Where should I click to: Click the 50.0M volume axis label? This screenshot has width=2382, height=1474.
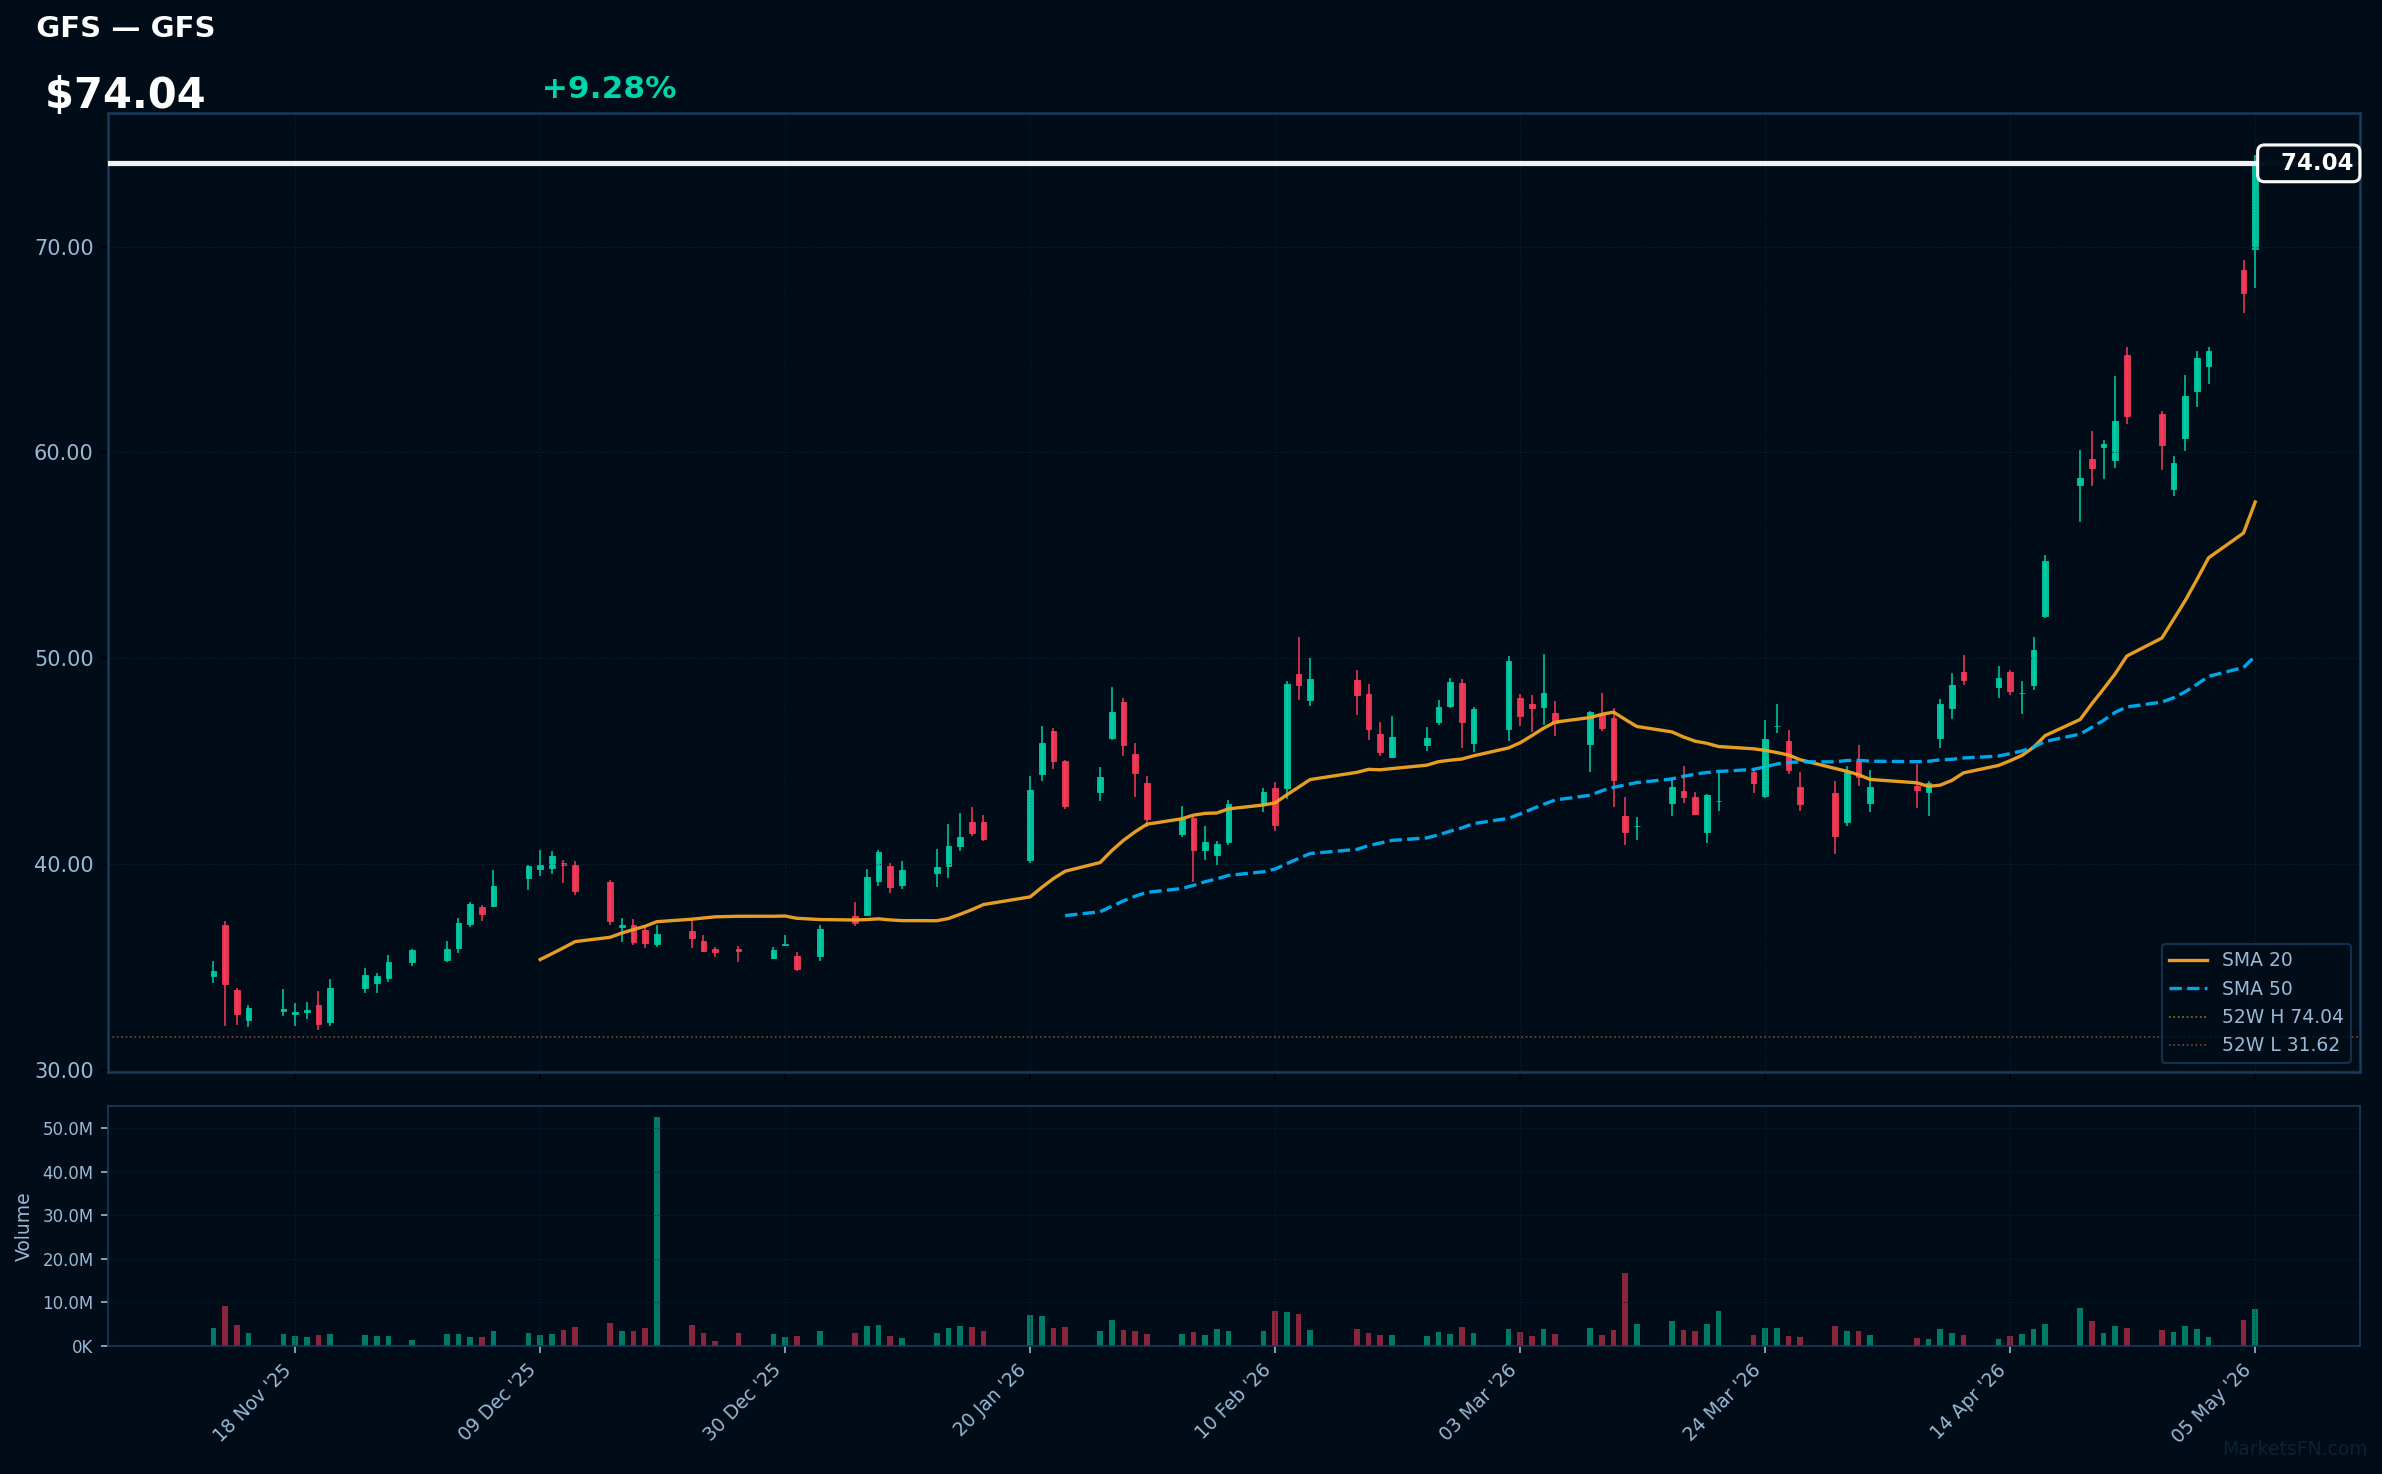(x=68, y=1129)
